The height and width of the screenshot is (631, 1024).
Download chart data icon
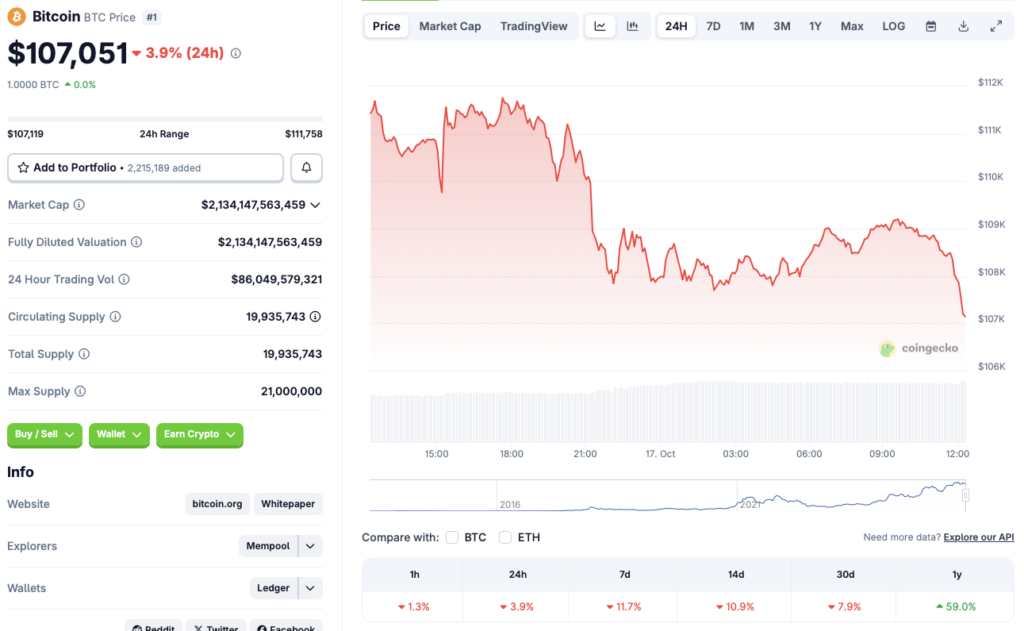pyautogui.click(x=963, y=26)
